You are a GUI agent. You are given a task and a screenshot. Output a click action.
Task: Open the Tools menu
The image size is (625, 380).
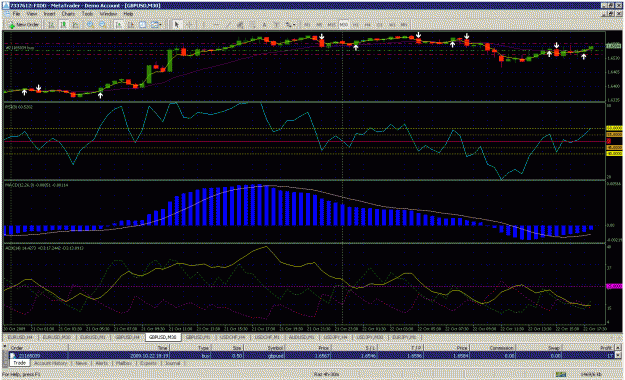pos(87,14)
